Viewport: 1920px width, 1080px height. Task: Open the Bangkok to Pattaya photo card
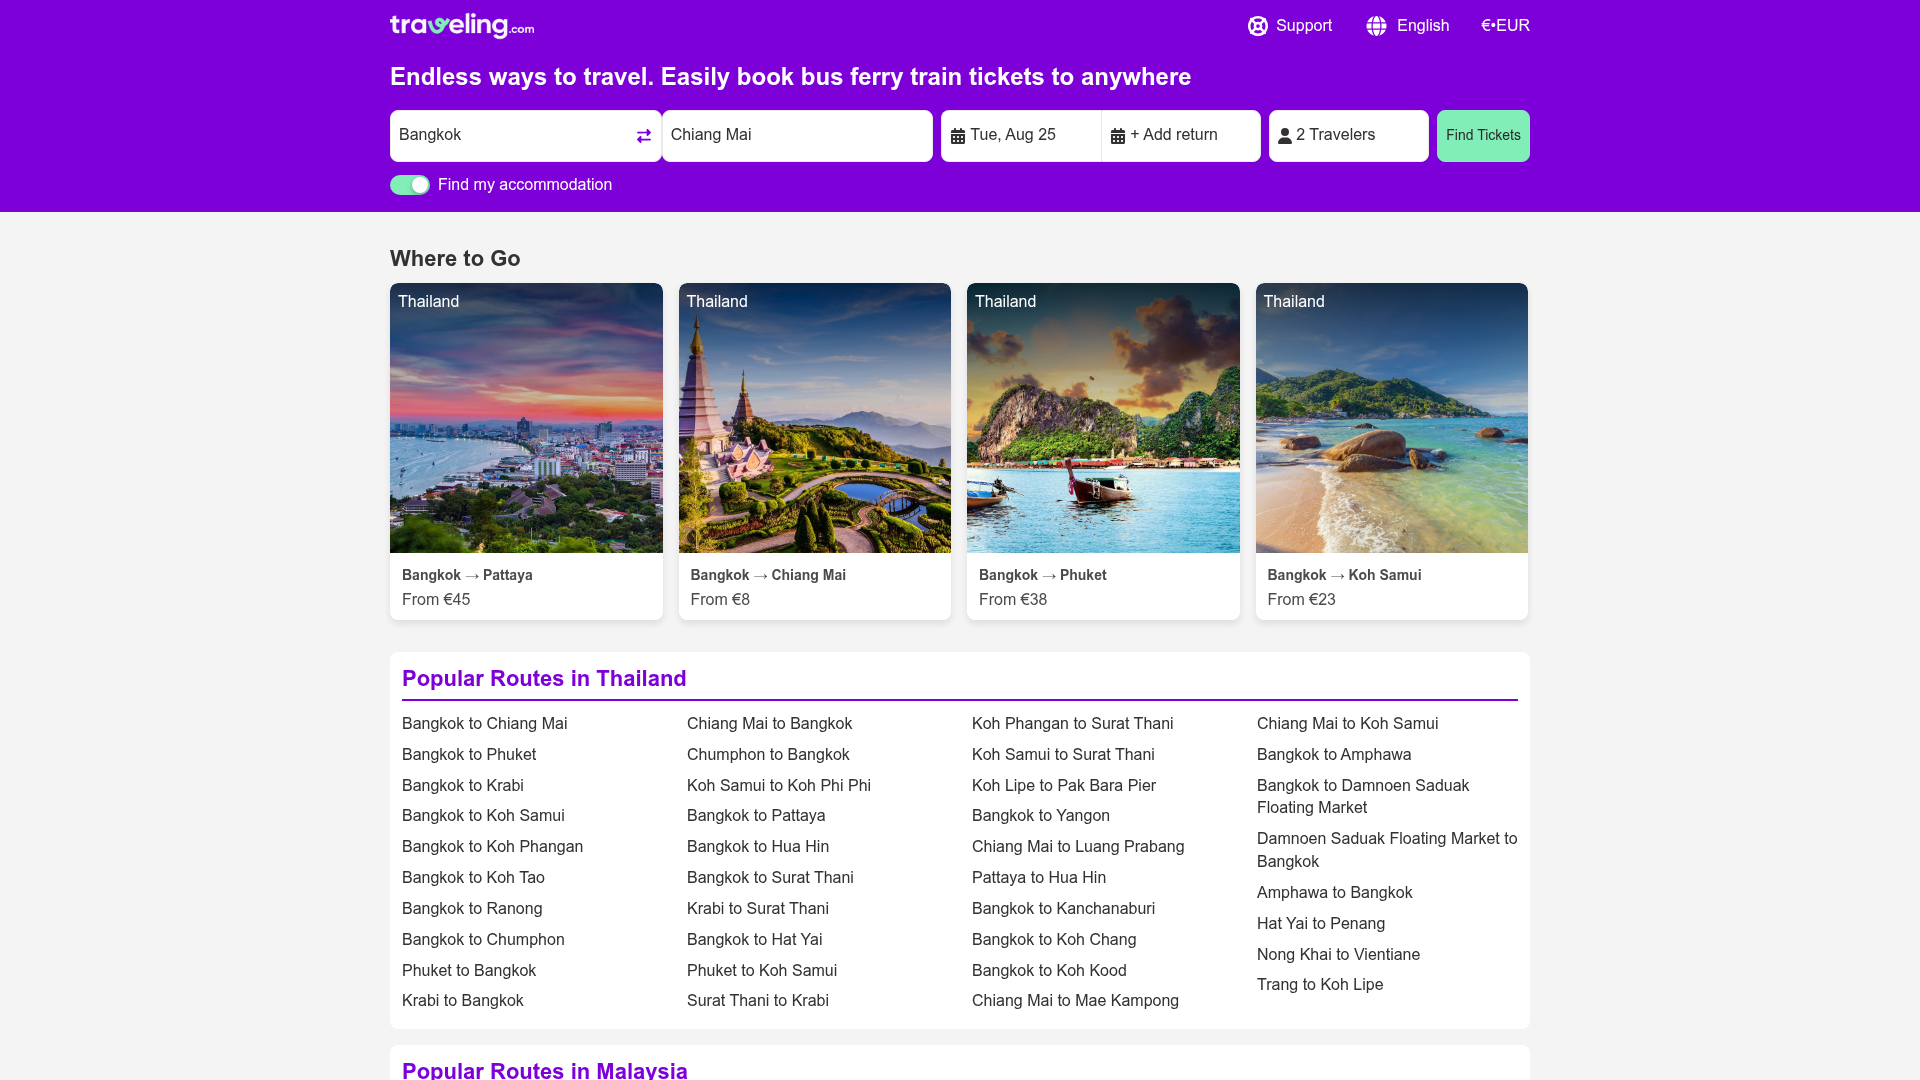coord(526,451)
